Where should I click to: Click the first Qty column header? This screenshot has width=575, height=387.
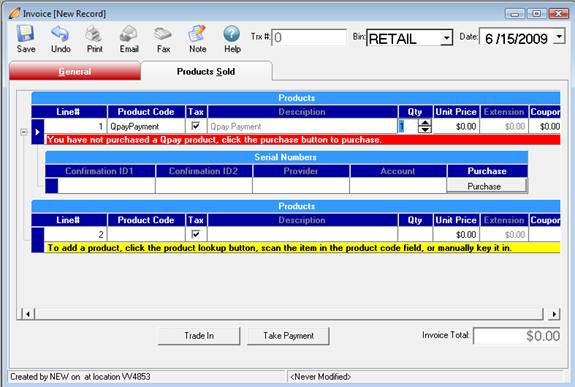point(415,112)
